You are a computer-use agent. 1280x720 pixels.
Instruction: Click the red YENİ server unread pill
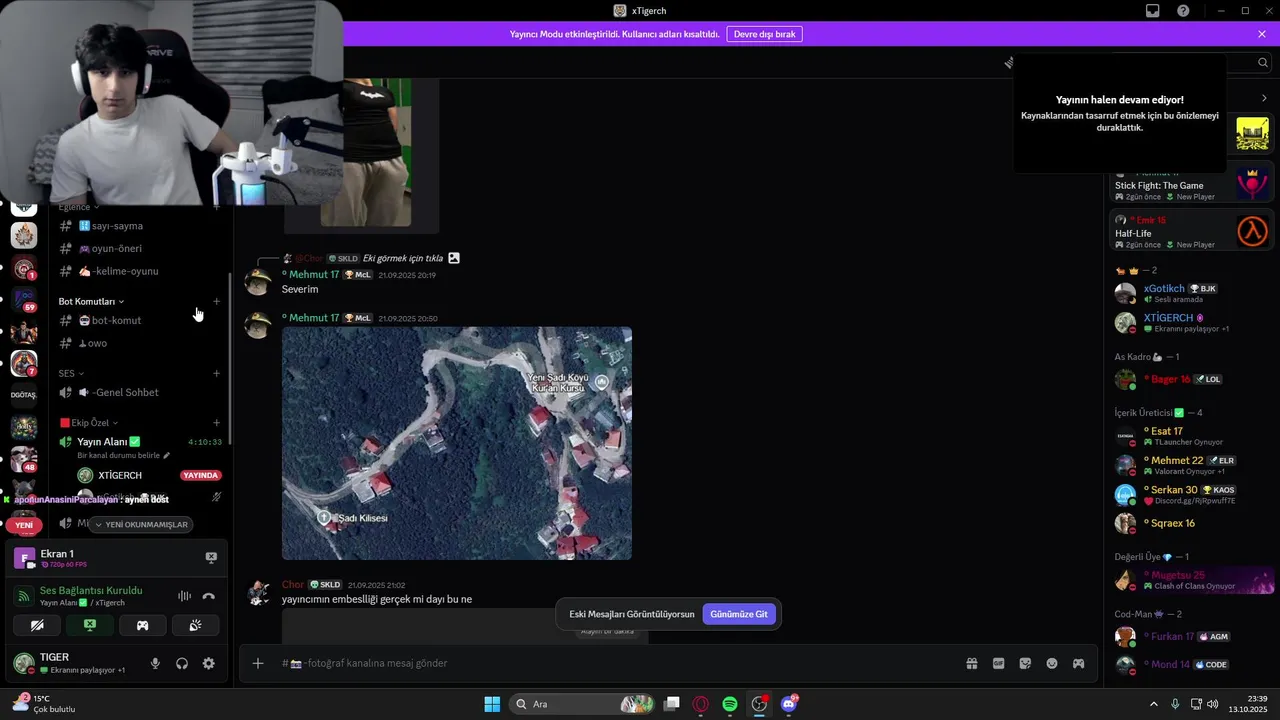point(24,525)
